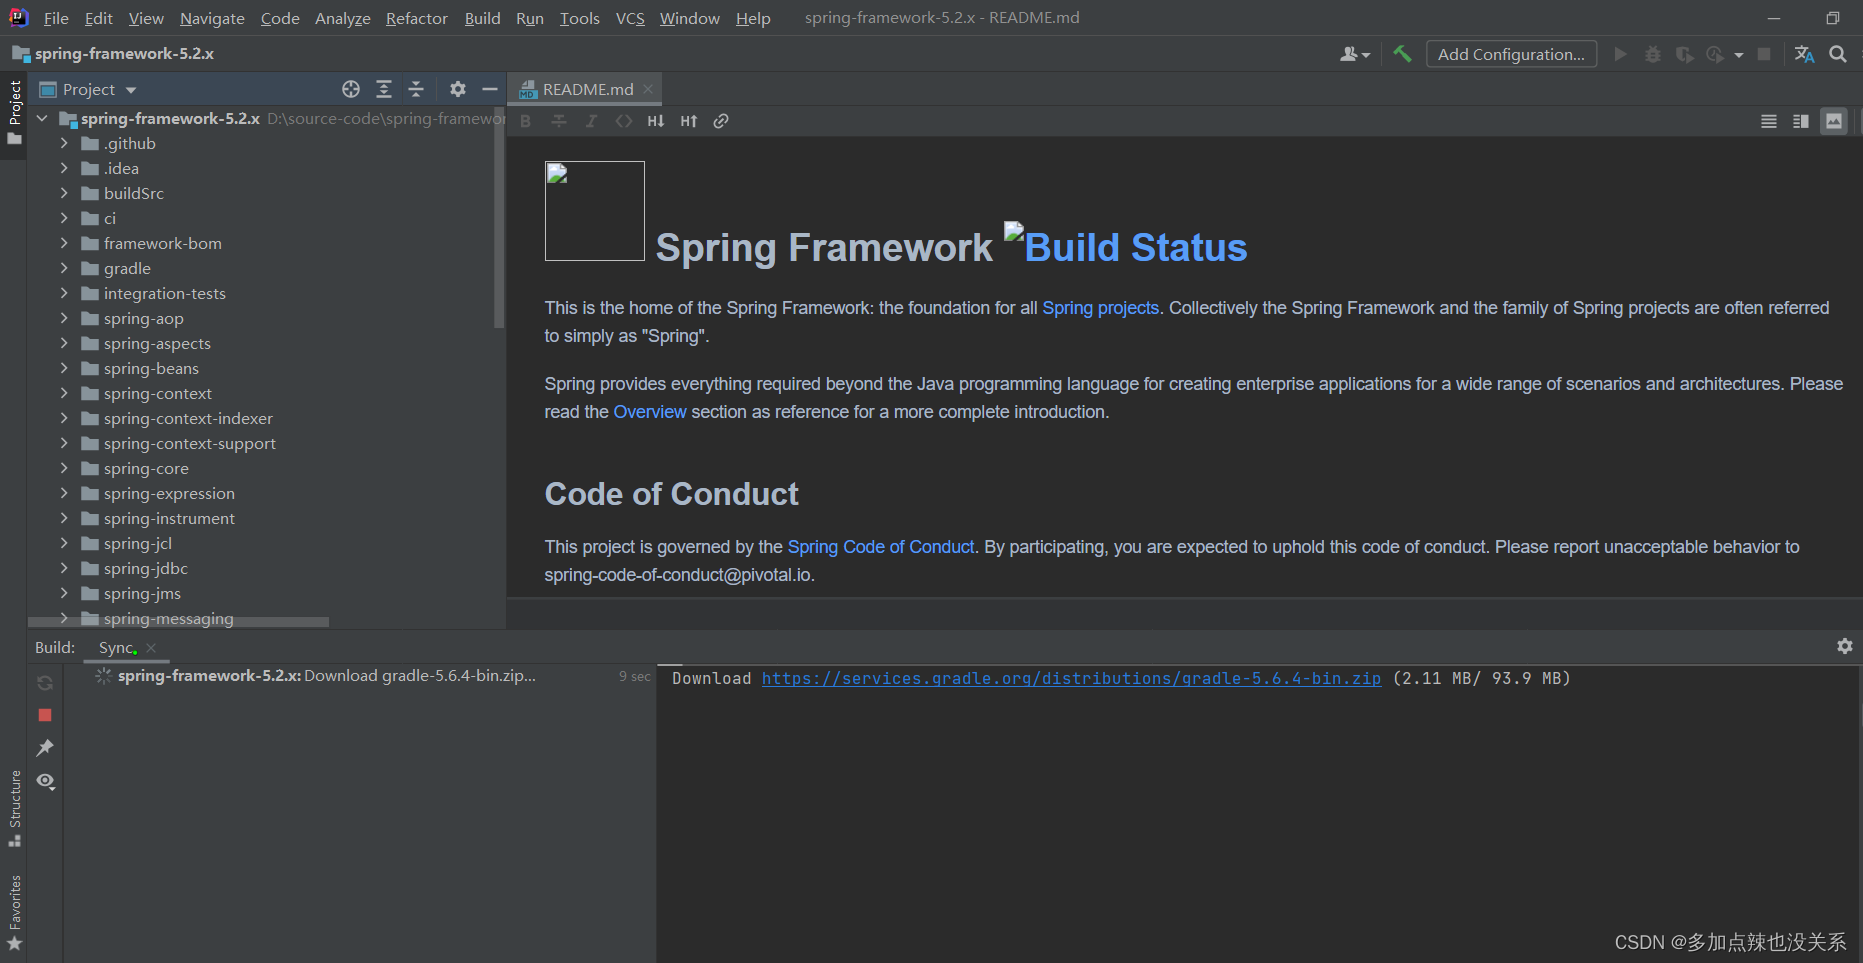Toggle the Structure side tool window
Screen dimensions: 1863x963
(x=14, y=808)
